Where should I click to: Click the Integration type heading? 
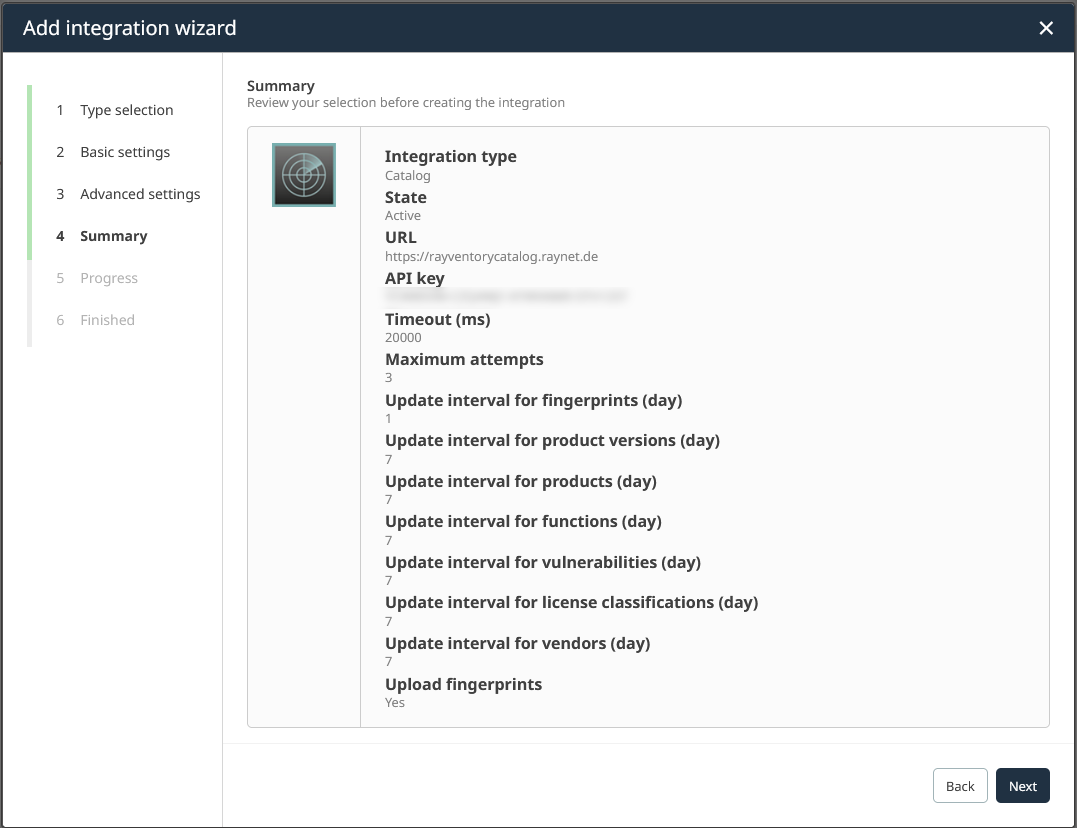[x=450, y=156]
